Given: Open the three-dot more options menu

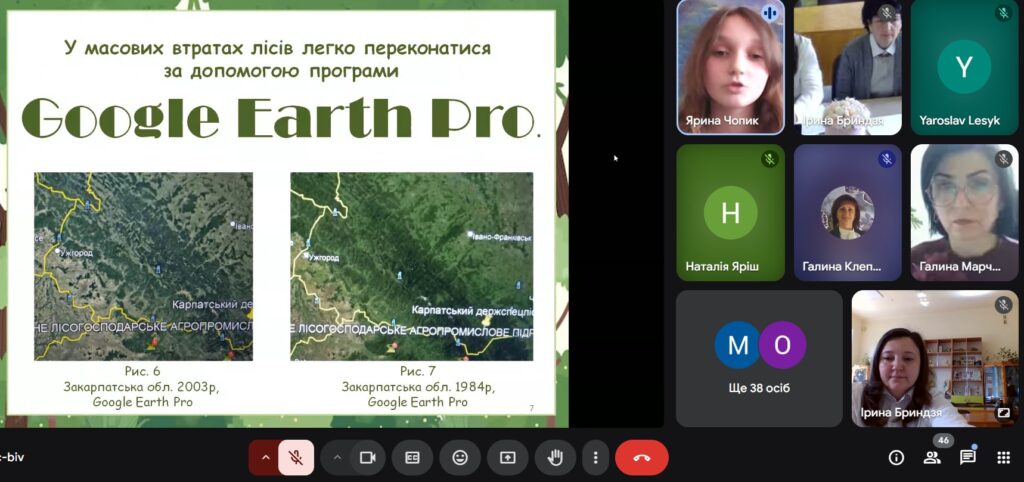Looking at the screenshot, I should pos(595,457).
